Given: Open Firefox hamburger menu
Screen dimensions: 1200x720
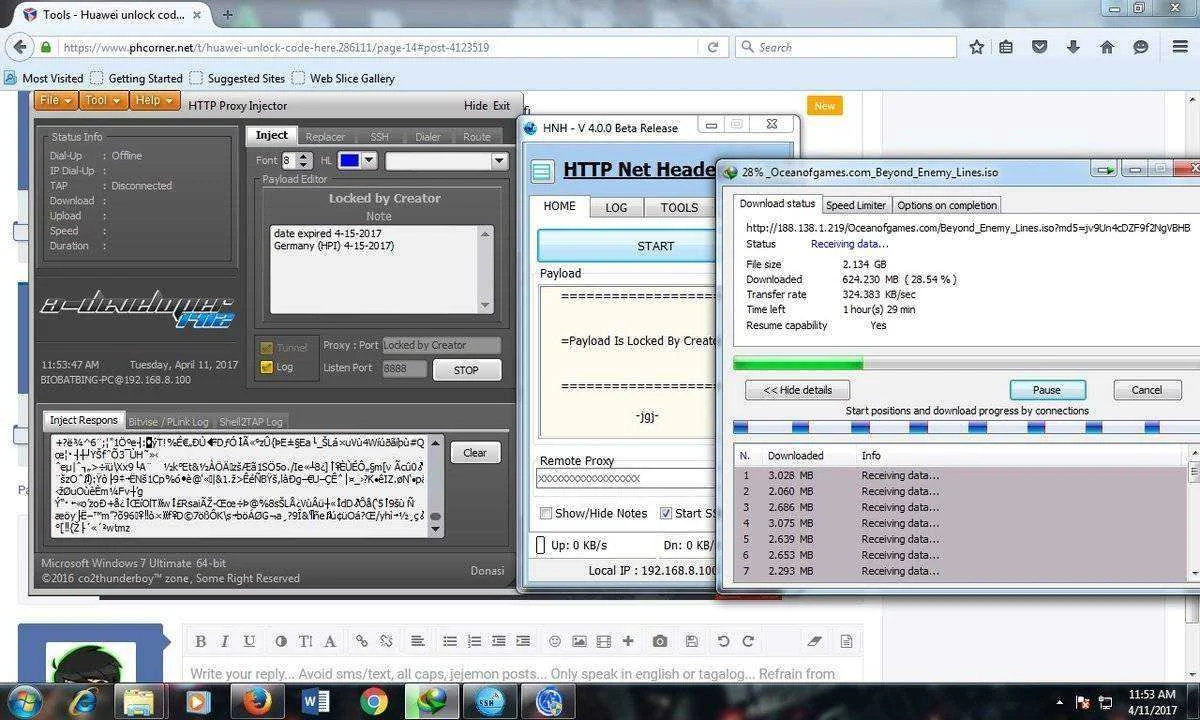Looking at the screenshot, I should [x=1179, y=47].
